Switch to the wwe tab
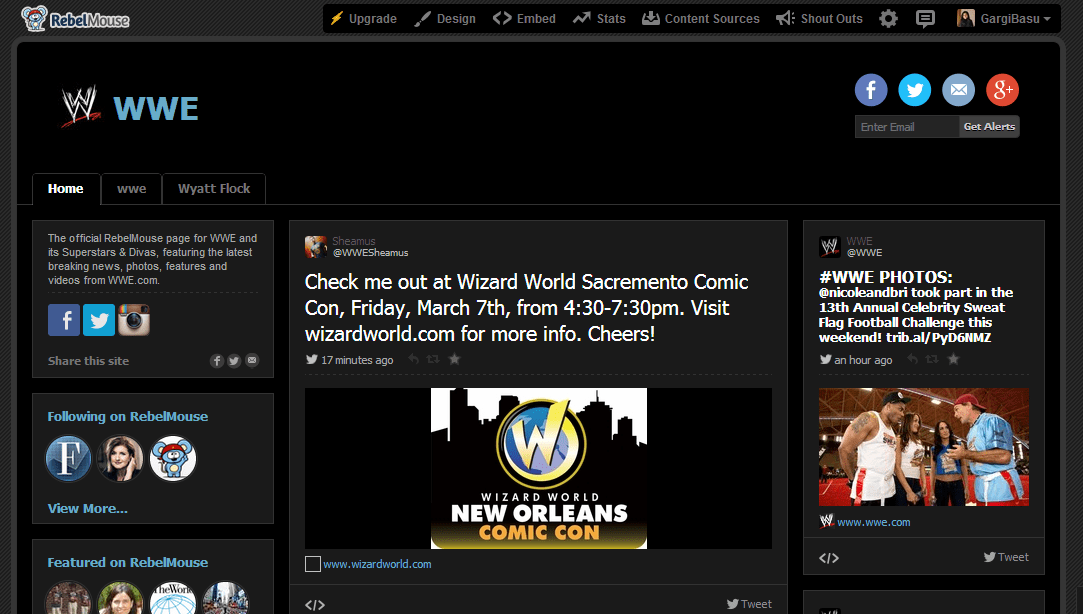The height and width of the screenshot is (614, 1083). point(131,189)
